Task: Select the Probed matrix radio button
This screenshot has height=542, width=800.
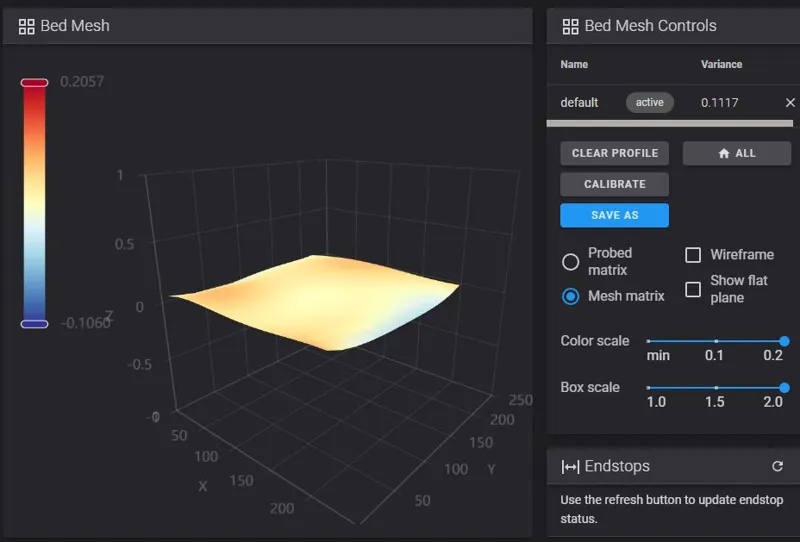Action: (570, 262)
